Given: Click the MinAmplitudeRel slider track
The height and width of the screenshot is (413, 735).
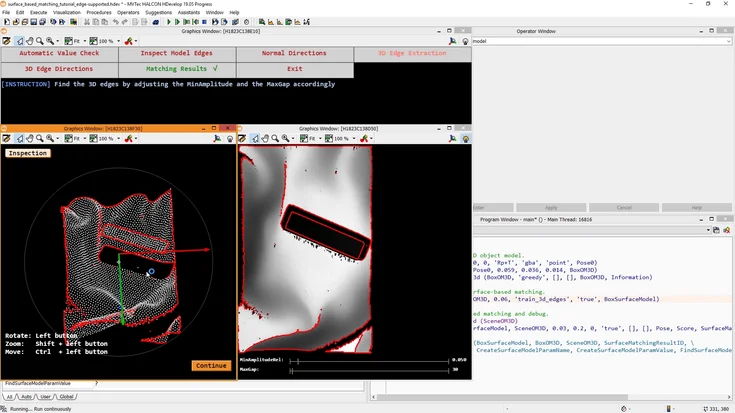Looking at the screenshot, I should coord(370,359).
